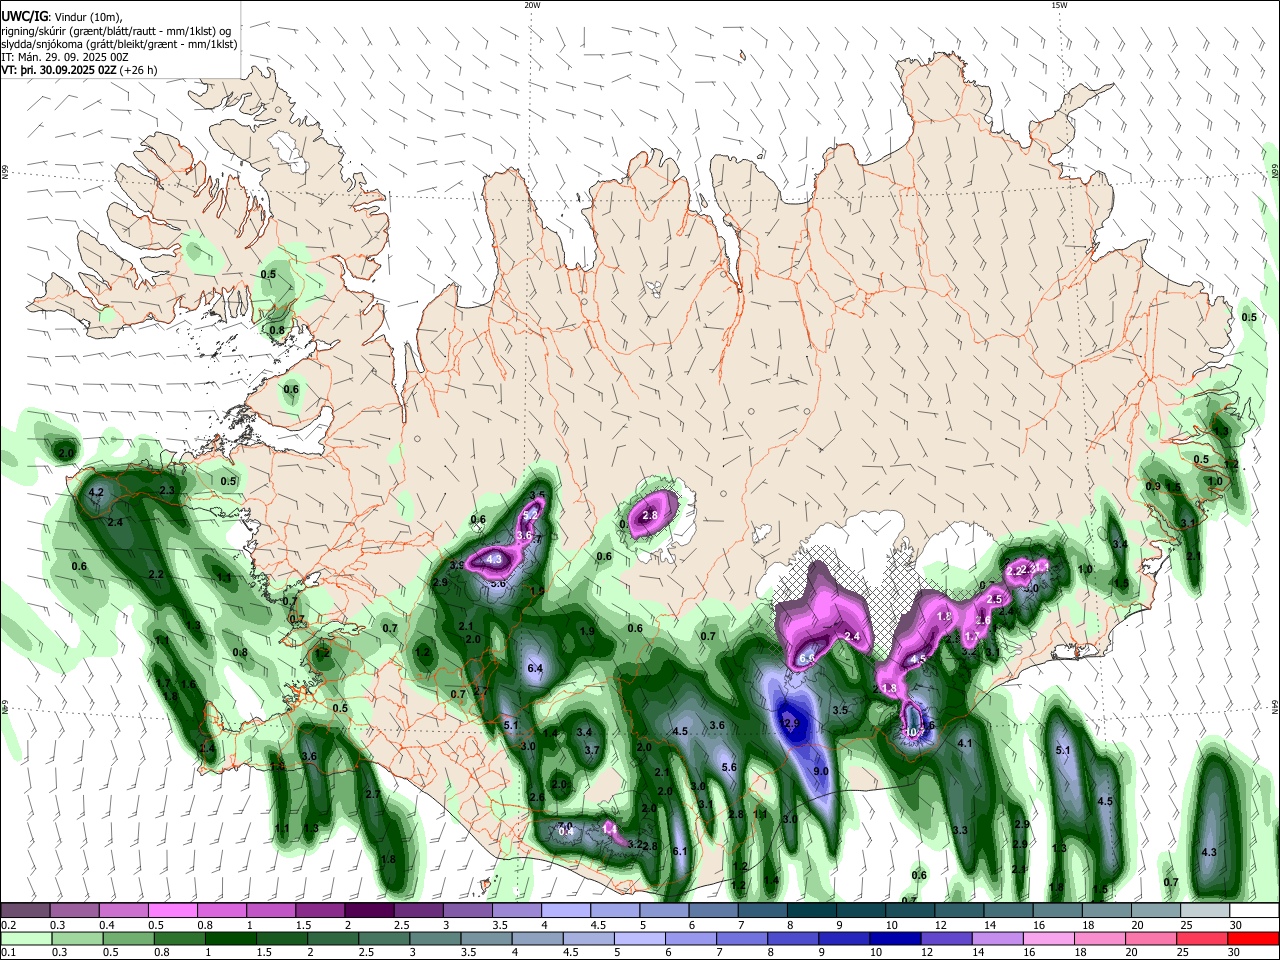
Task: Click the 3.5 value east of 6.6
Action: click(840, 710)
